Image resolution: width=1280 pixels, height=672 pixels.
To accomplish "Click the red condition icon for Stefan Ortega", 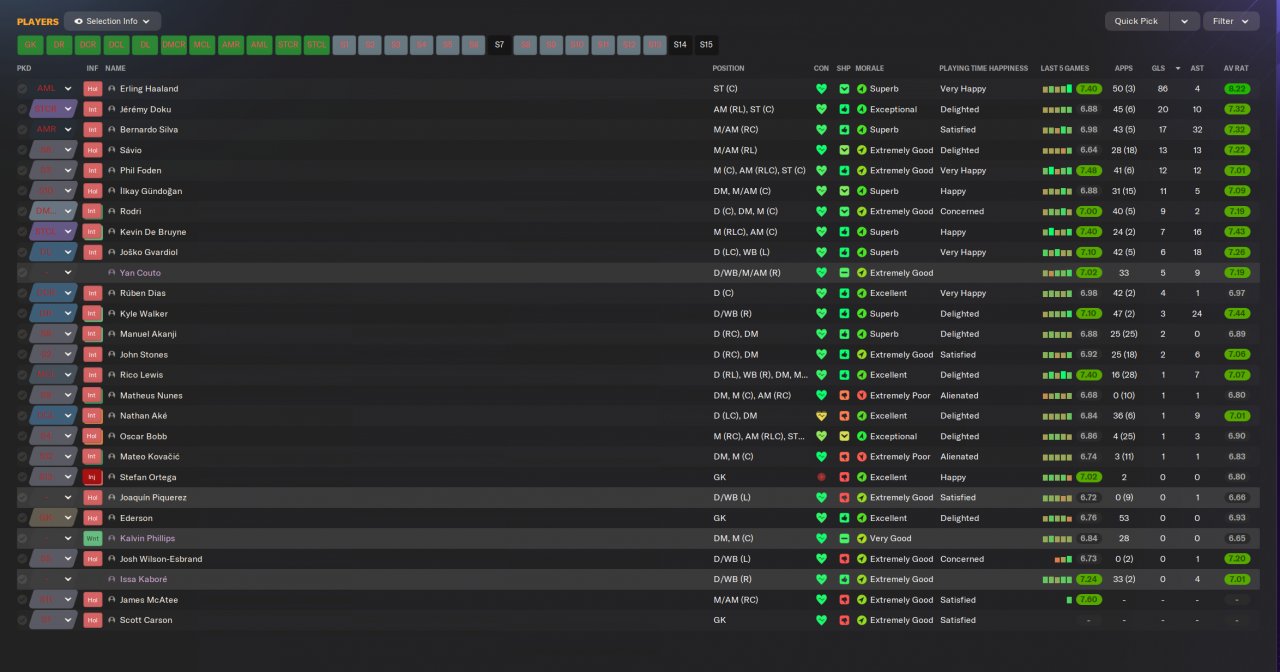I will coord(822,477).
